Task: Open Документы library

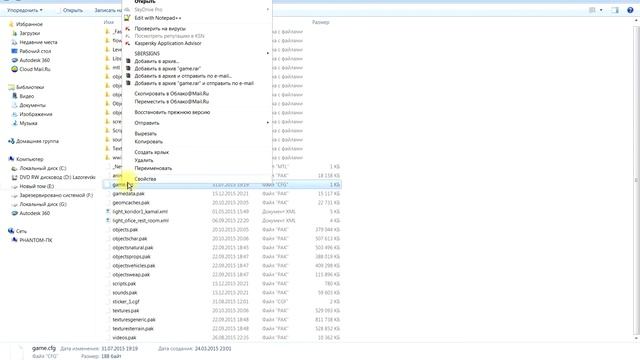Action: 32,105
